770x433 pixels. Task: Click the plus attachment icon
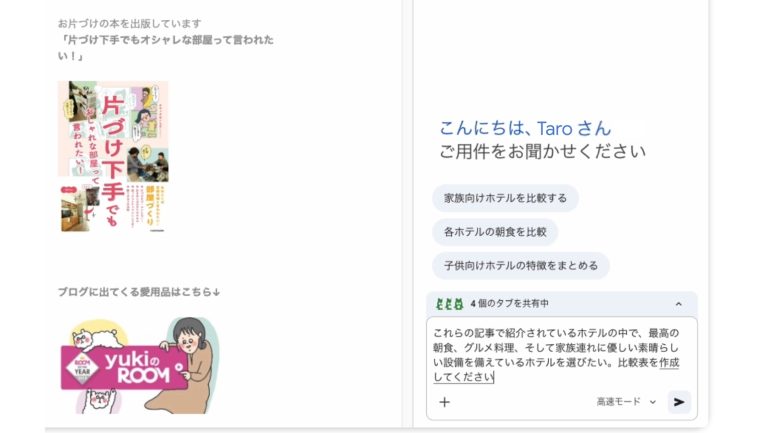click(x=444, y=402)
